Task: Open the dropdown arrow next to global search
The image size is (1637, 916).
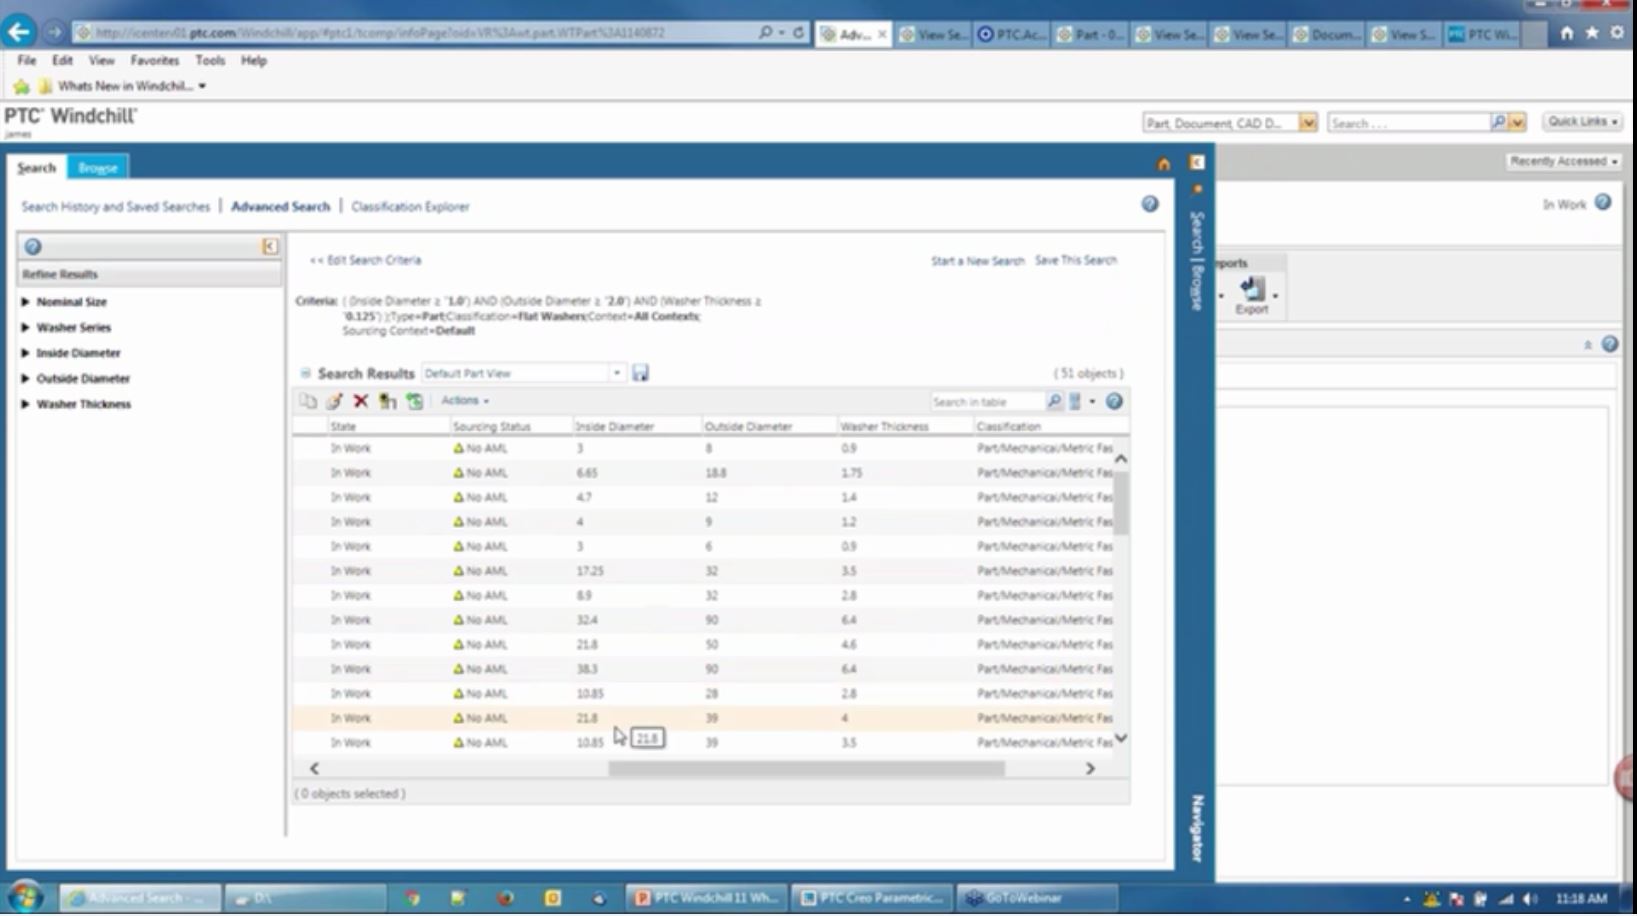Action: point(1517,123)
